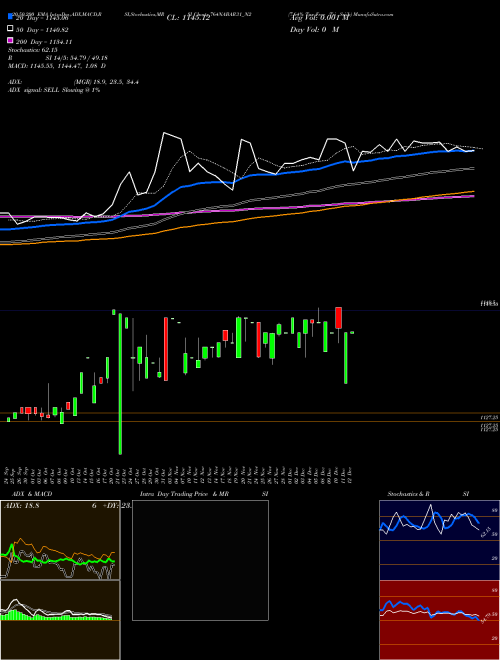The height and width of the screenshot is (660, 500).
Task: Click the 'Intra Day Trading Price & MR' title
Action: [x=184, y=494]
